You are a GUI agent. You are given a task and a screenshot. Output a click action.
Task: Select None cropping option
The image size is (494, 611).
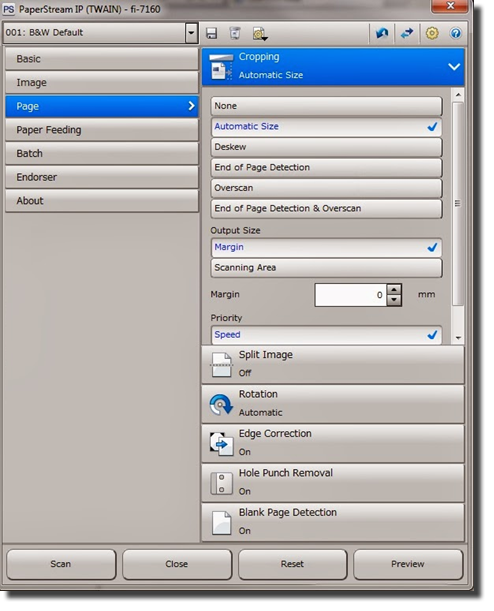[326, 106]
